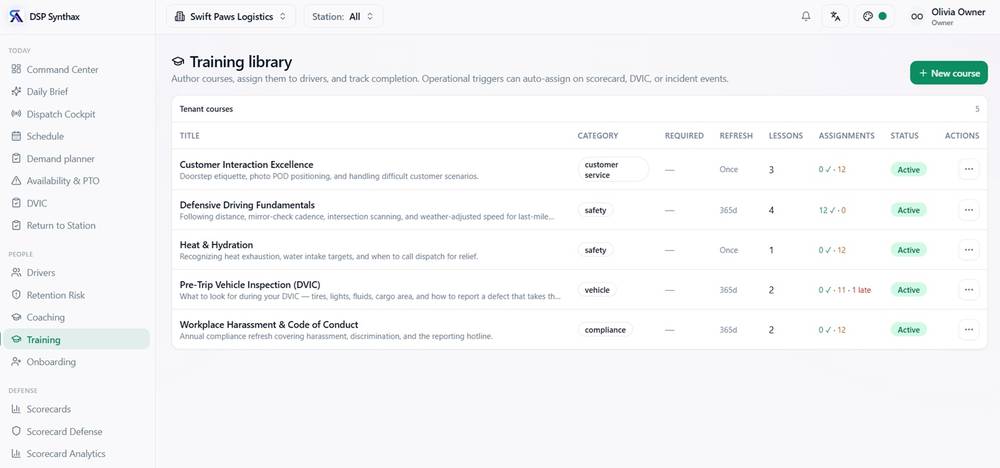This screenshot has width=1000, height=468.
Task: Open Daily Brief page
Action: (77, 91)
